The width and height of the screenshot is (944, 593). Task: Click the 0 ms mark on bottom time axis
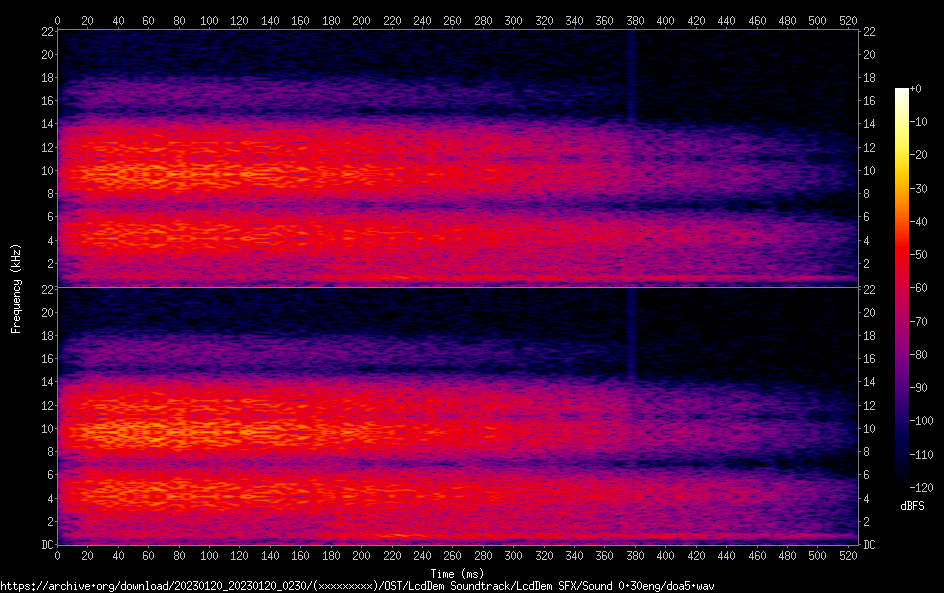(x=58, y=556)
